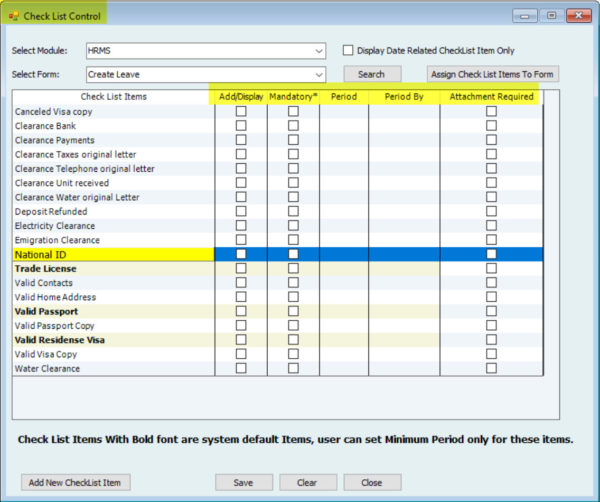Mark Water Clearance as Mandatory
This screenshot has width=600, height=502.
pyautogui.click(x=293, y=369)
